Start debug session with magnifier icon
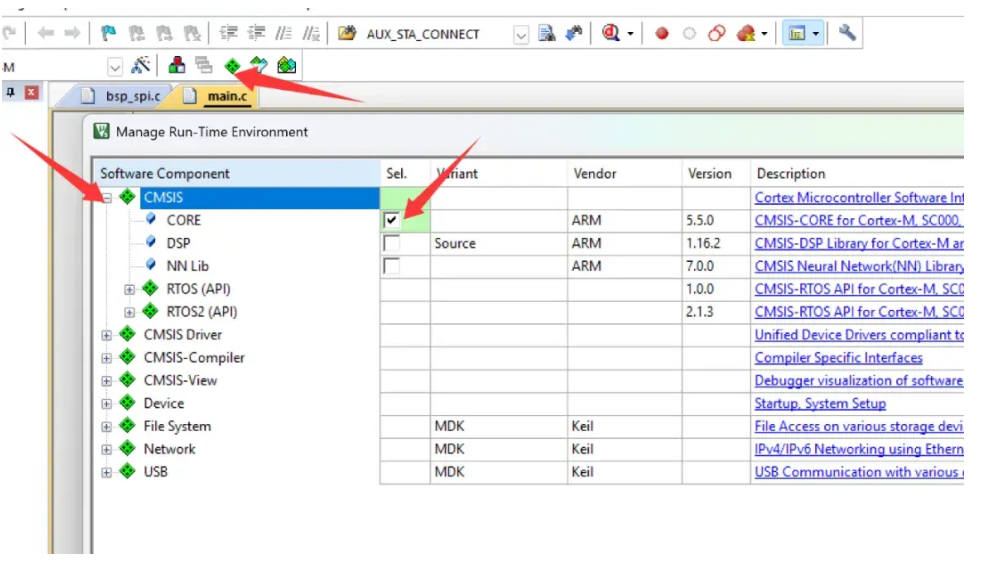The image size is (982, 568). pyautogui.click(x=611, y=34)
